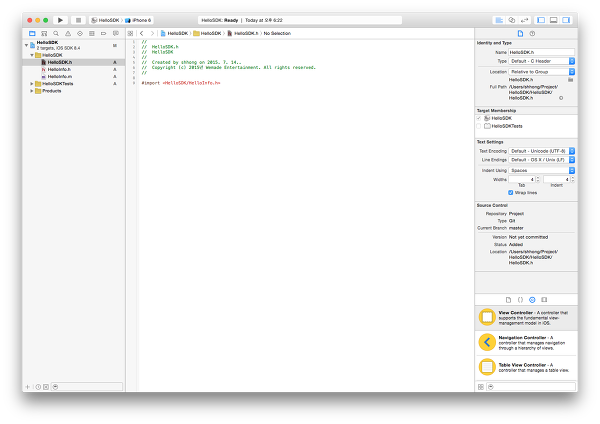600x424 pixels.
Task: Show the Code Snippet library
Action: (x=520, y=300)
